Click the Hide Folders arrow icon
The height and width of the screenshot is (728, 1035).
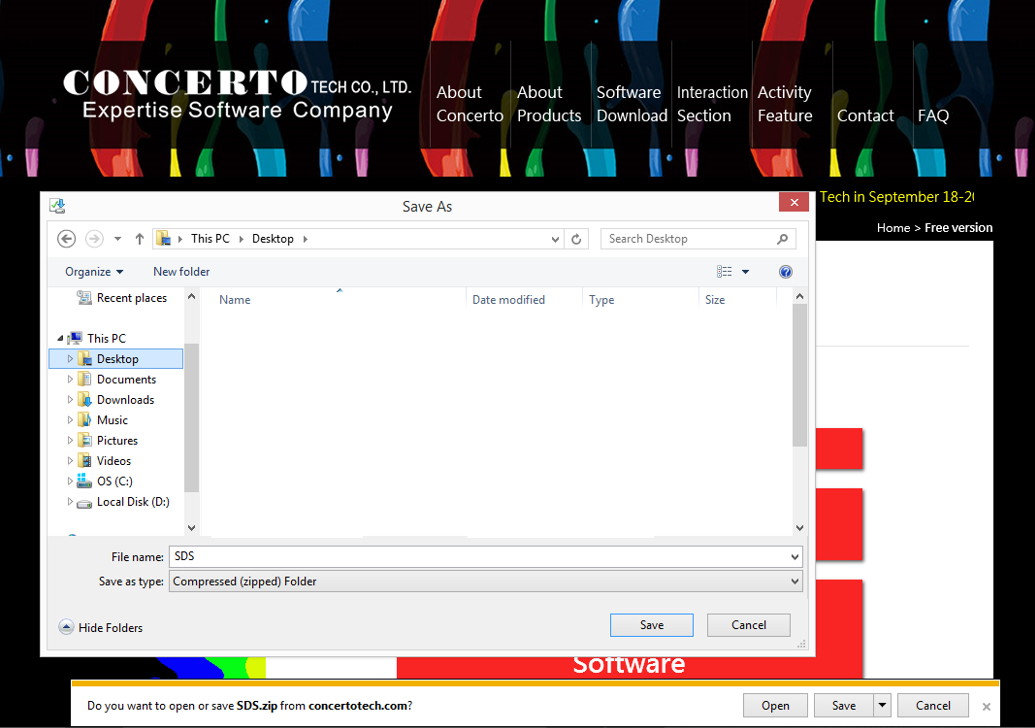coord(66,627)
